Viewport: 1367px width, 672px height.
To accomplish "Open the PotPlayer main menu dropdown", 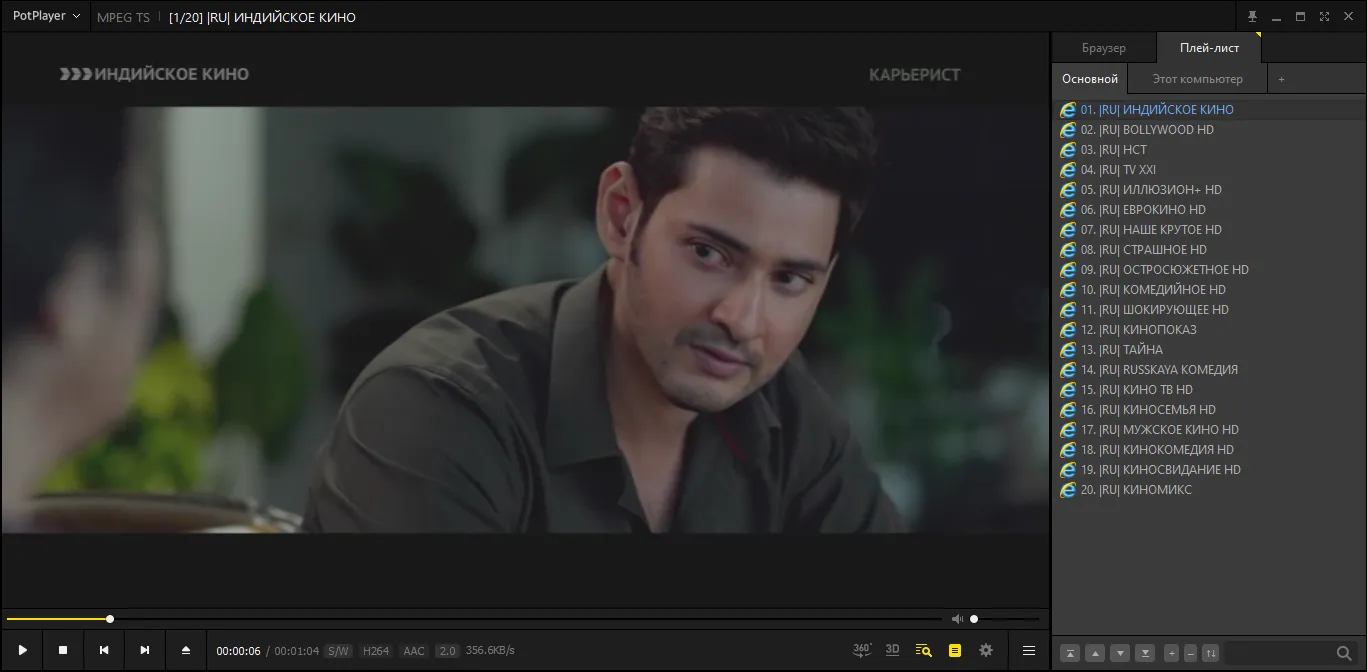I will (46, 16).
